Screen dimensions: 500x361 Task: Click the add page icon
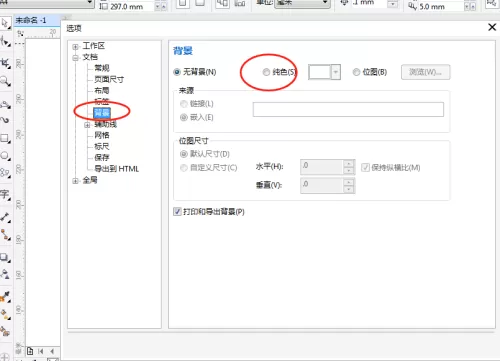click(x=30, y=351)
